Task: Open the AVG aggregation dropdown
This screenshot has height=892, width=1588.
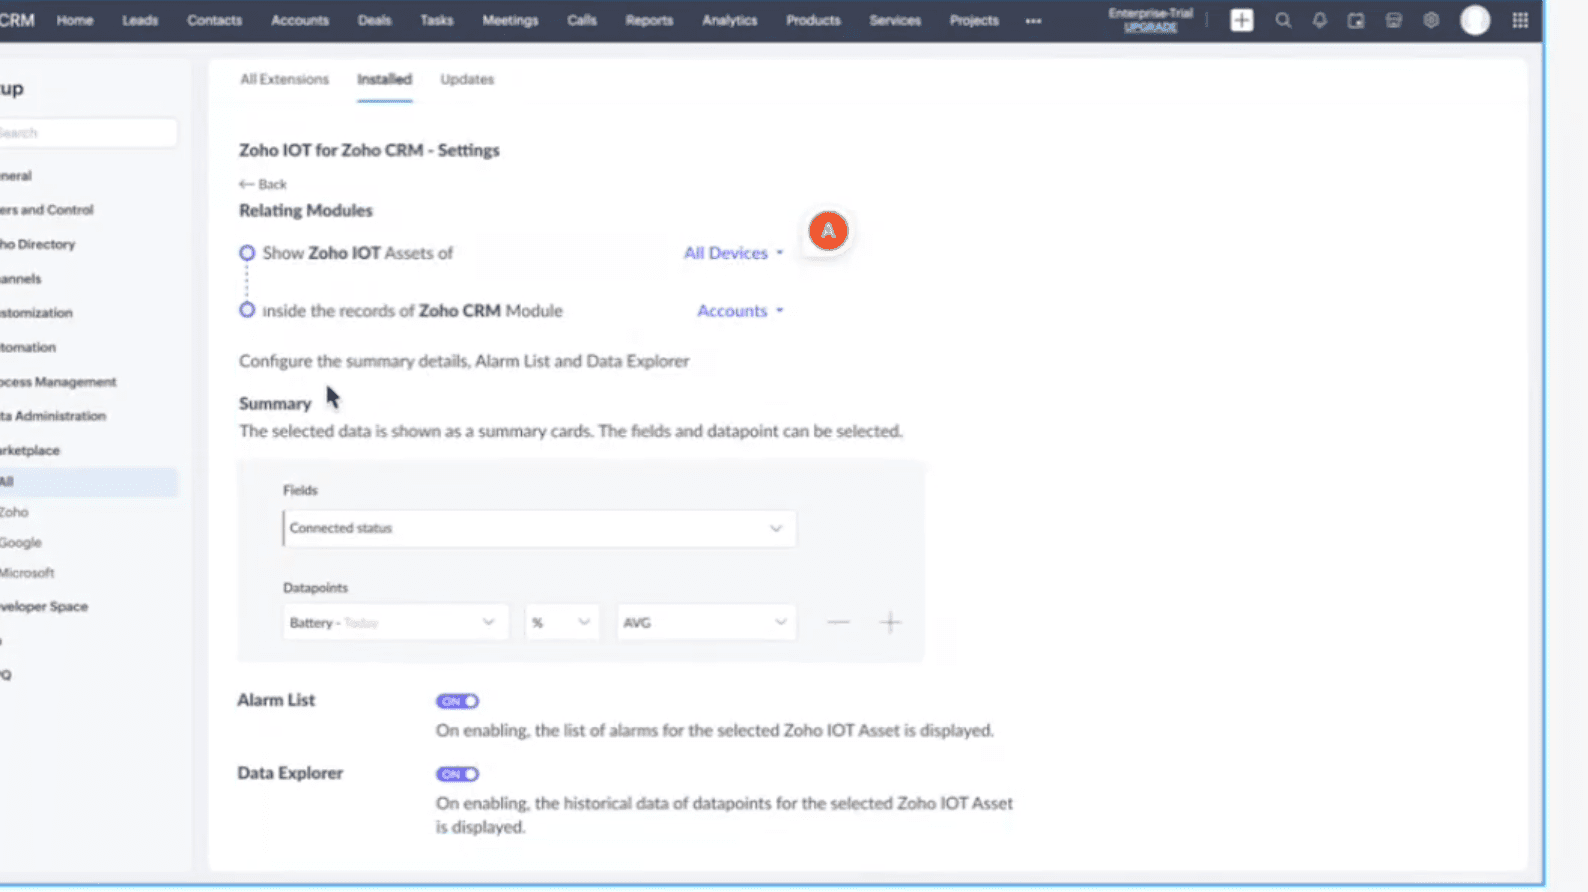Action: (x=706, y=623)
